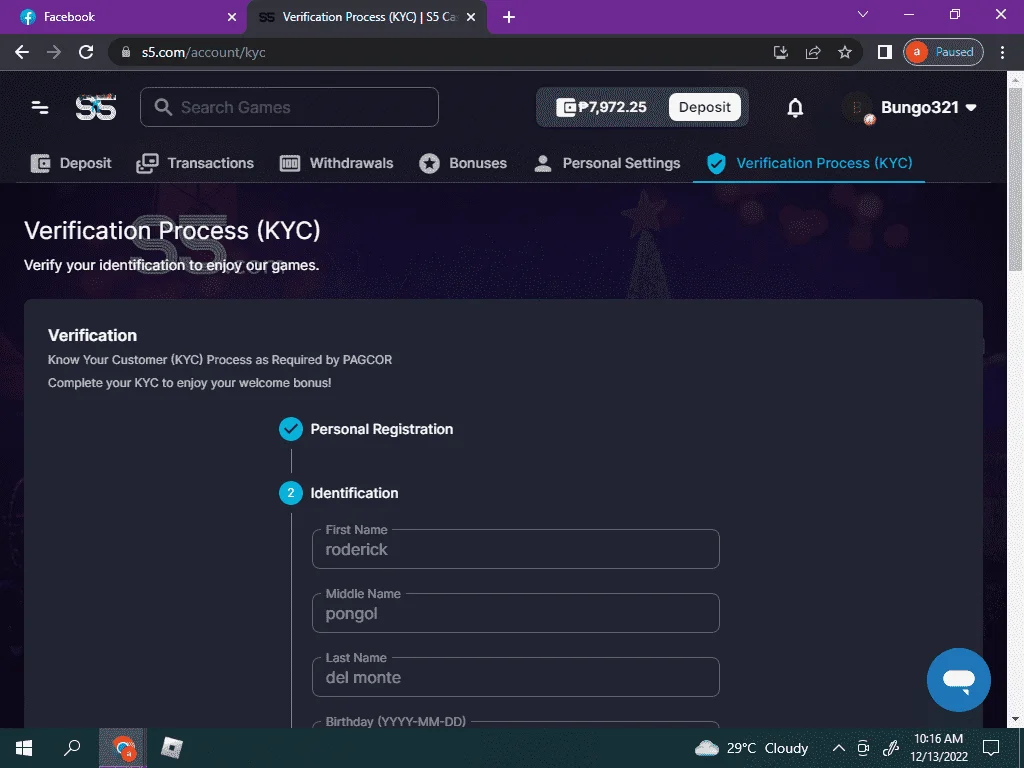Click the Chrome taskbar icon

pyautogui.click(x=123, y=748)
